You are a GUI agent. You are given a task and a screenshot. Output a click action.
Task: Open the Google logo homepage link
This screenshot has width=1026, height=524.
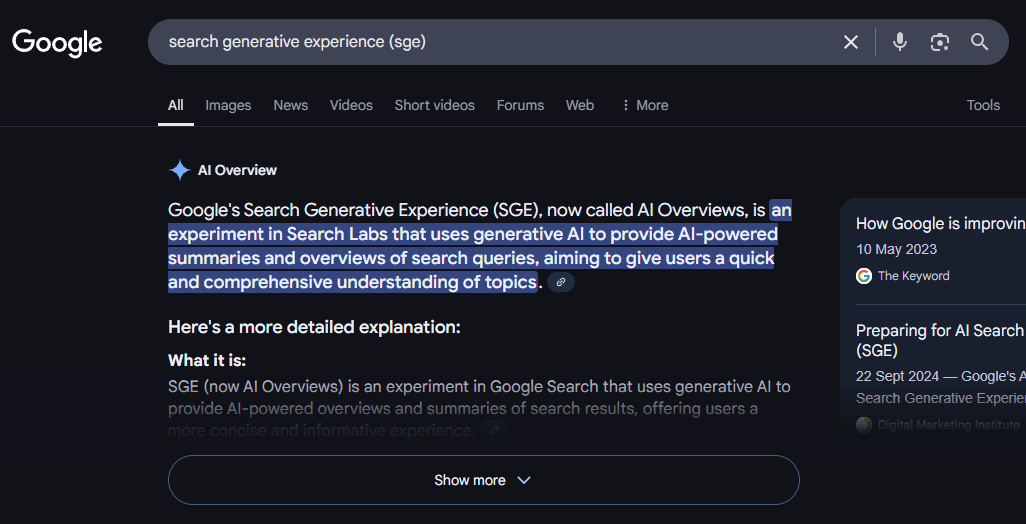[57, 43]
